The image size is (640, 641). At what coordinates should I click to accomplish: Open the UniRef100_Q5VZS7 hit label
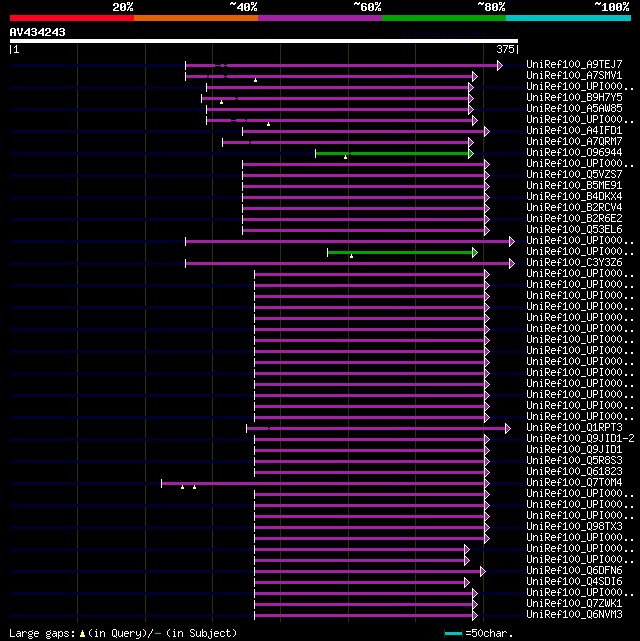click(574, 175)
